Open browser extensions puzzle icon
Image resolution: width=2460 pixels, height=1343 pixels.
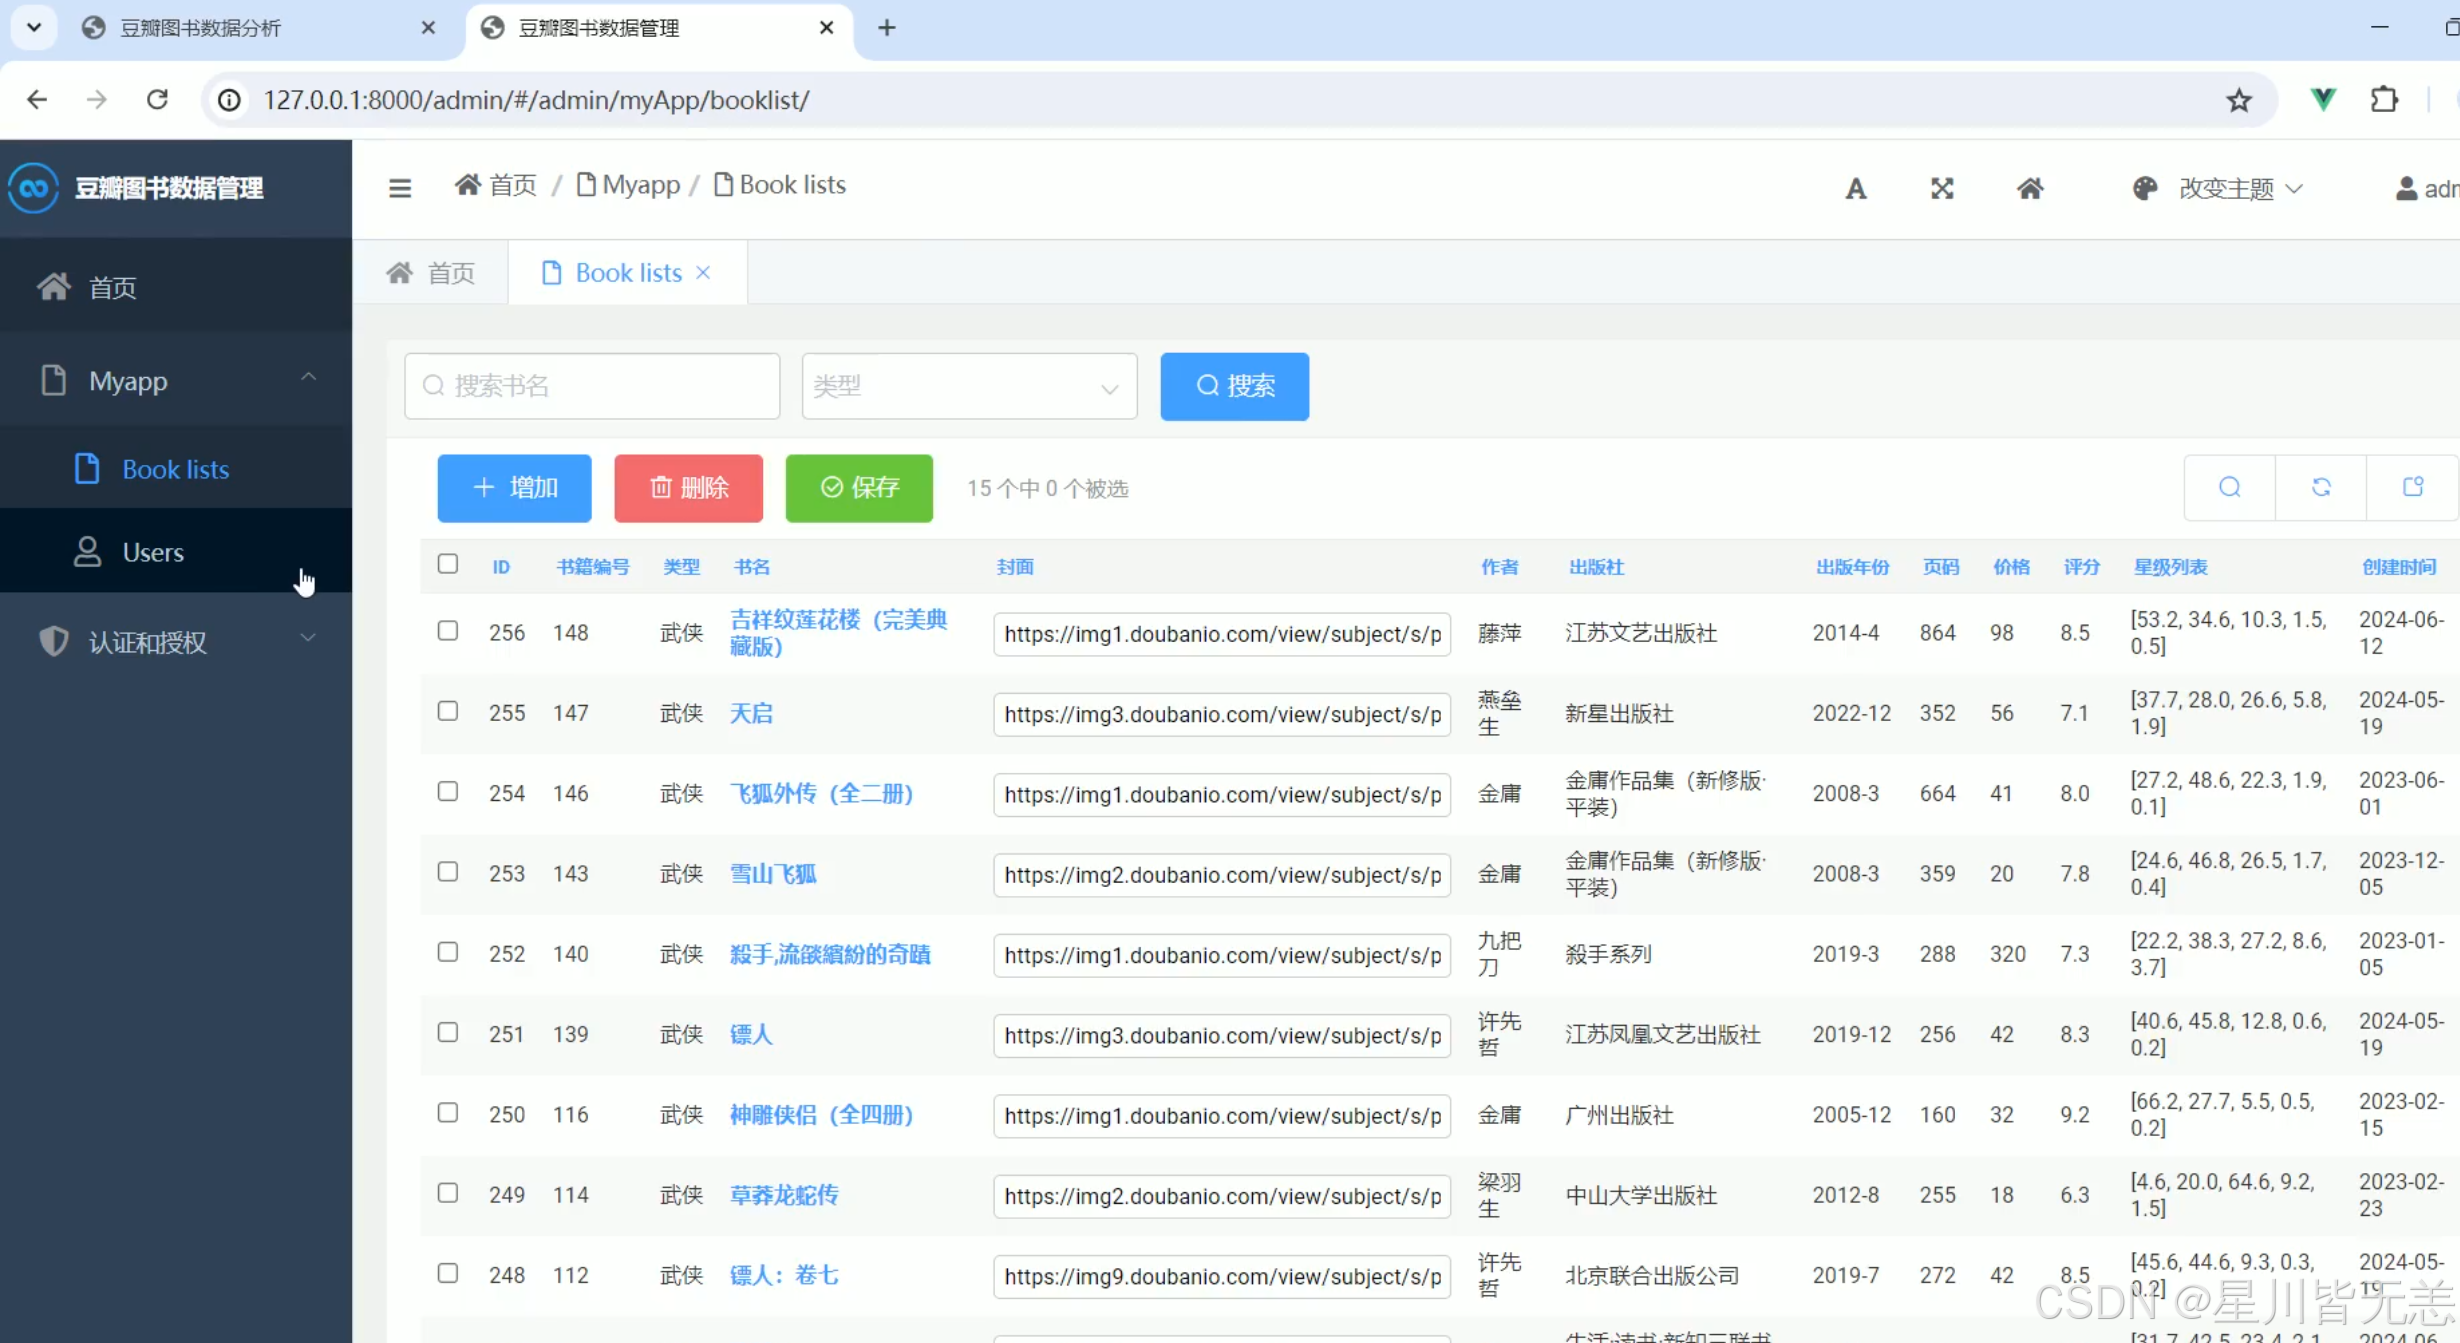(x=2384, y=100)
